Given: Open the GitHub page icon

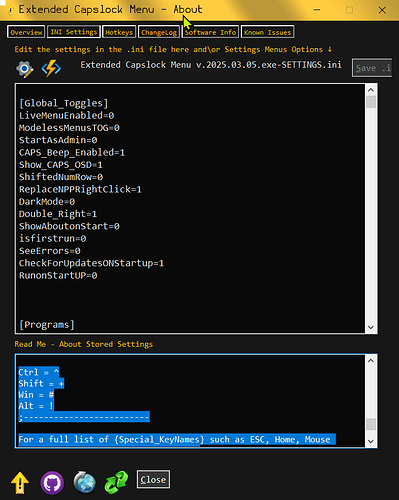Looking at the screenshot, I should click(52, 483).
